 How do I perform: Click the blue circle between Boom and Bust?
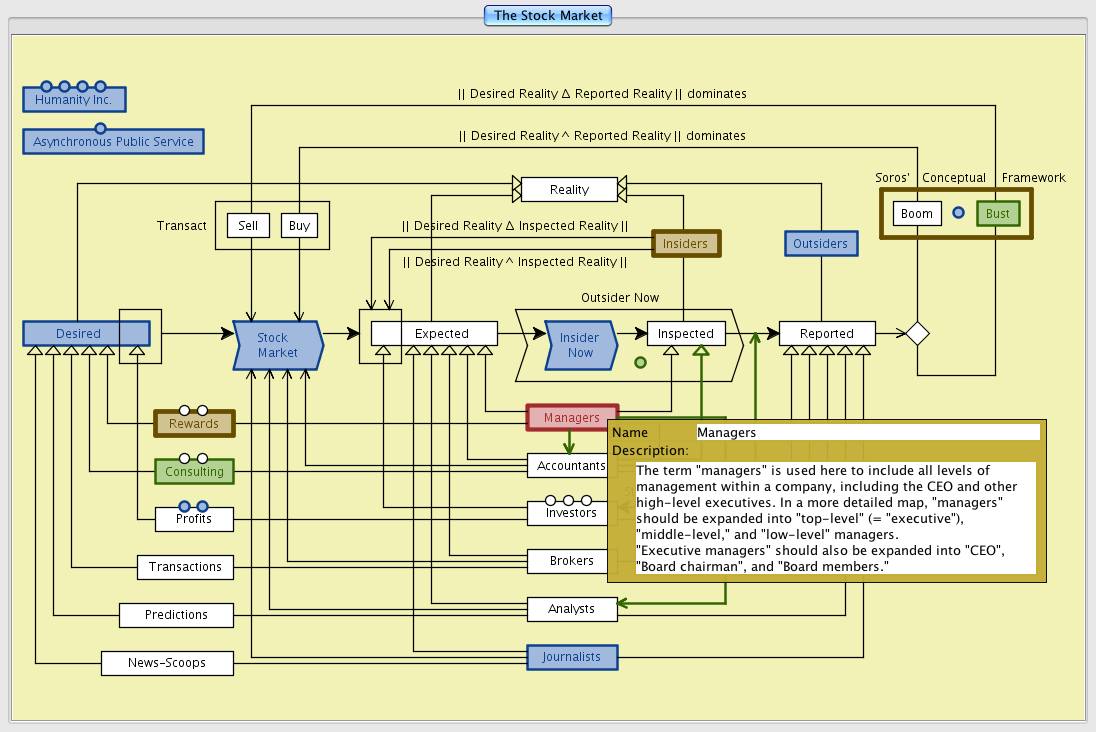pos(958,213)
